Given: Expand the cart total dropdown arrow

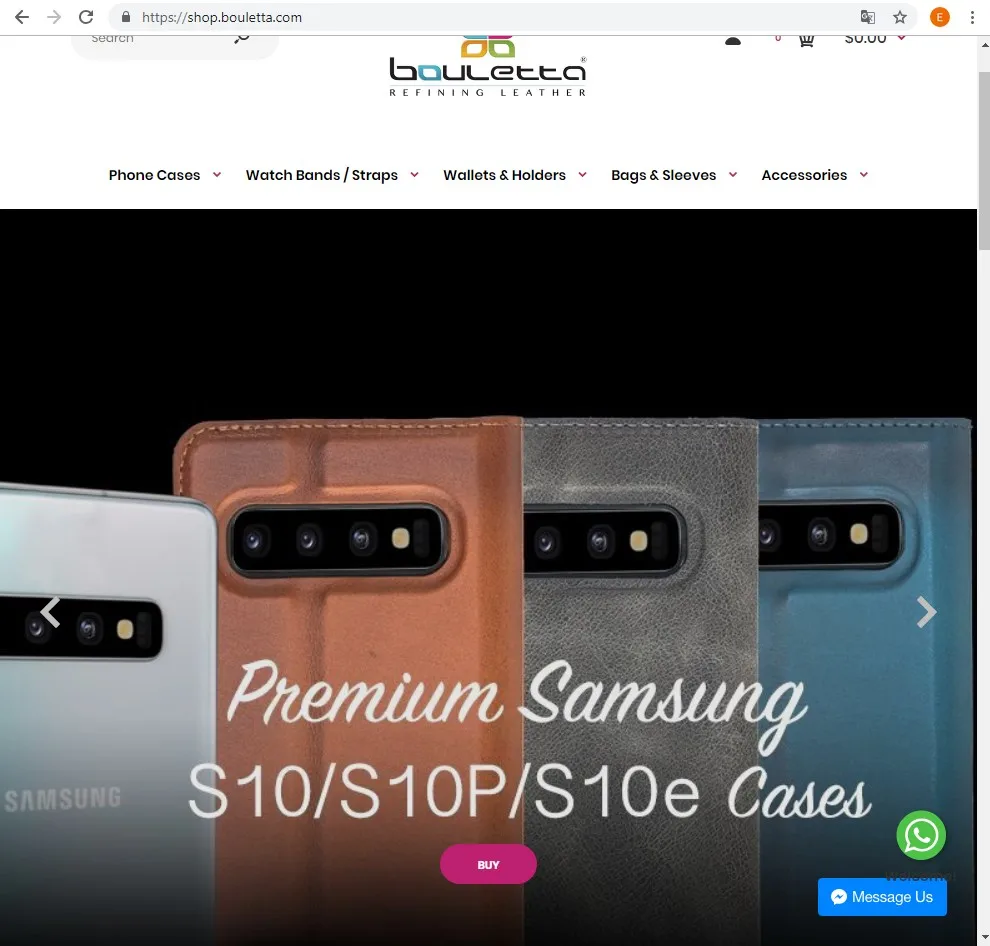Looking at the screenshot, I should [902, 39].
